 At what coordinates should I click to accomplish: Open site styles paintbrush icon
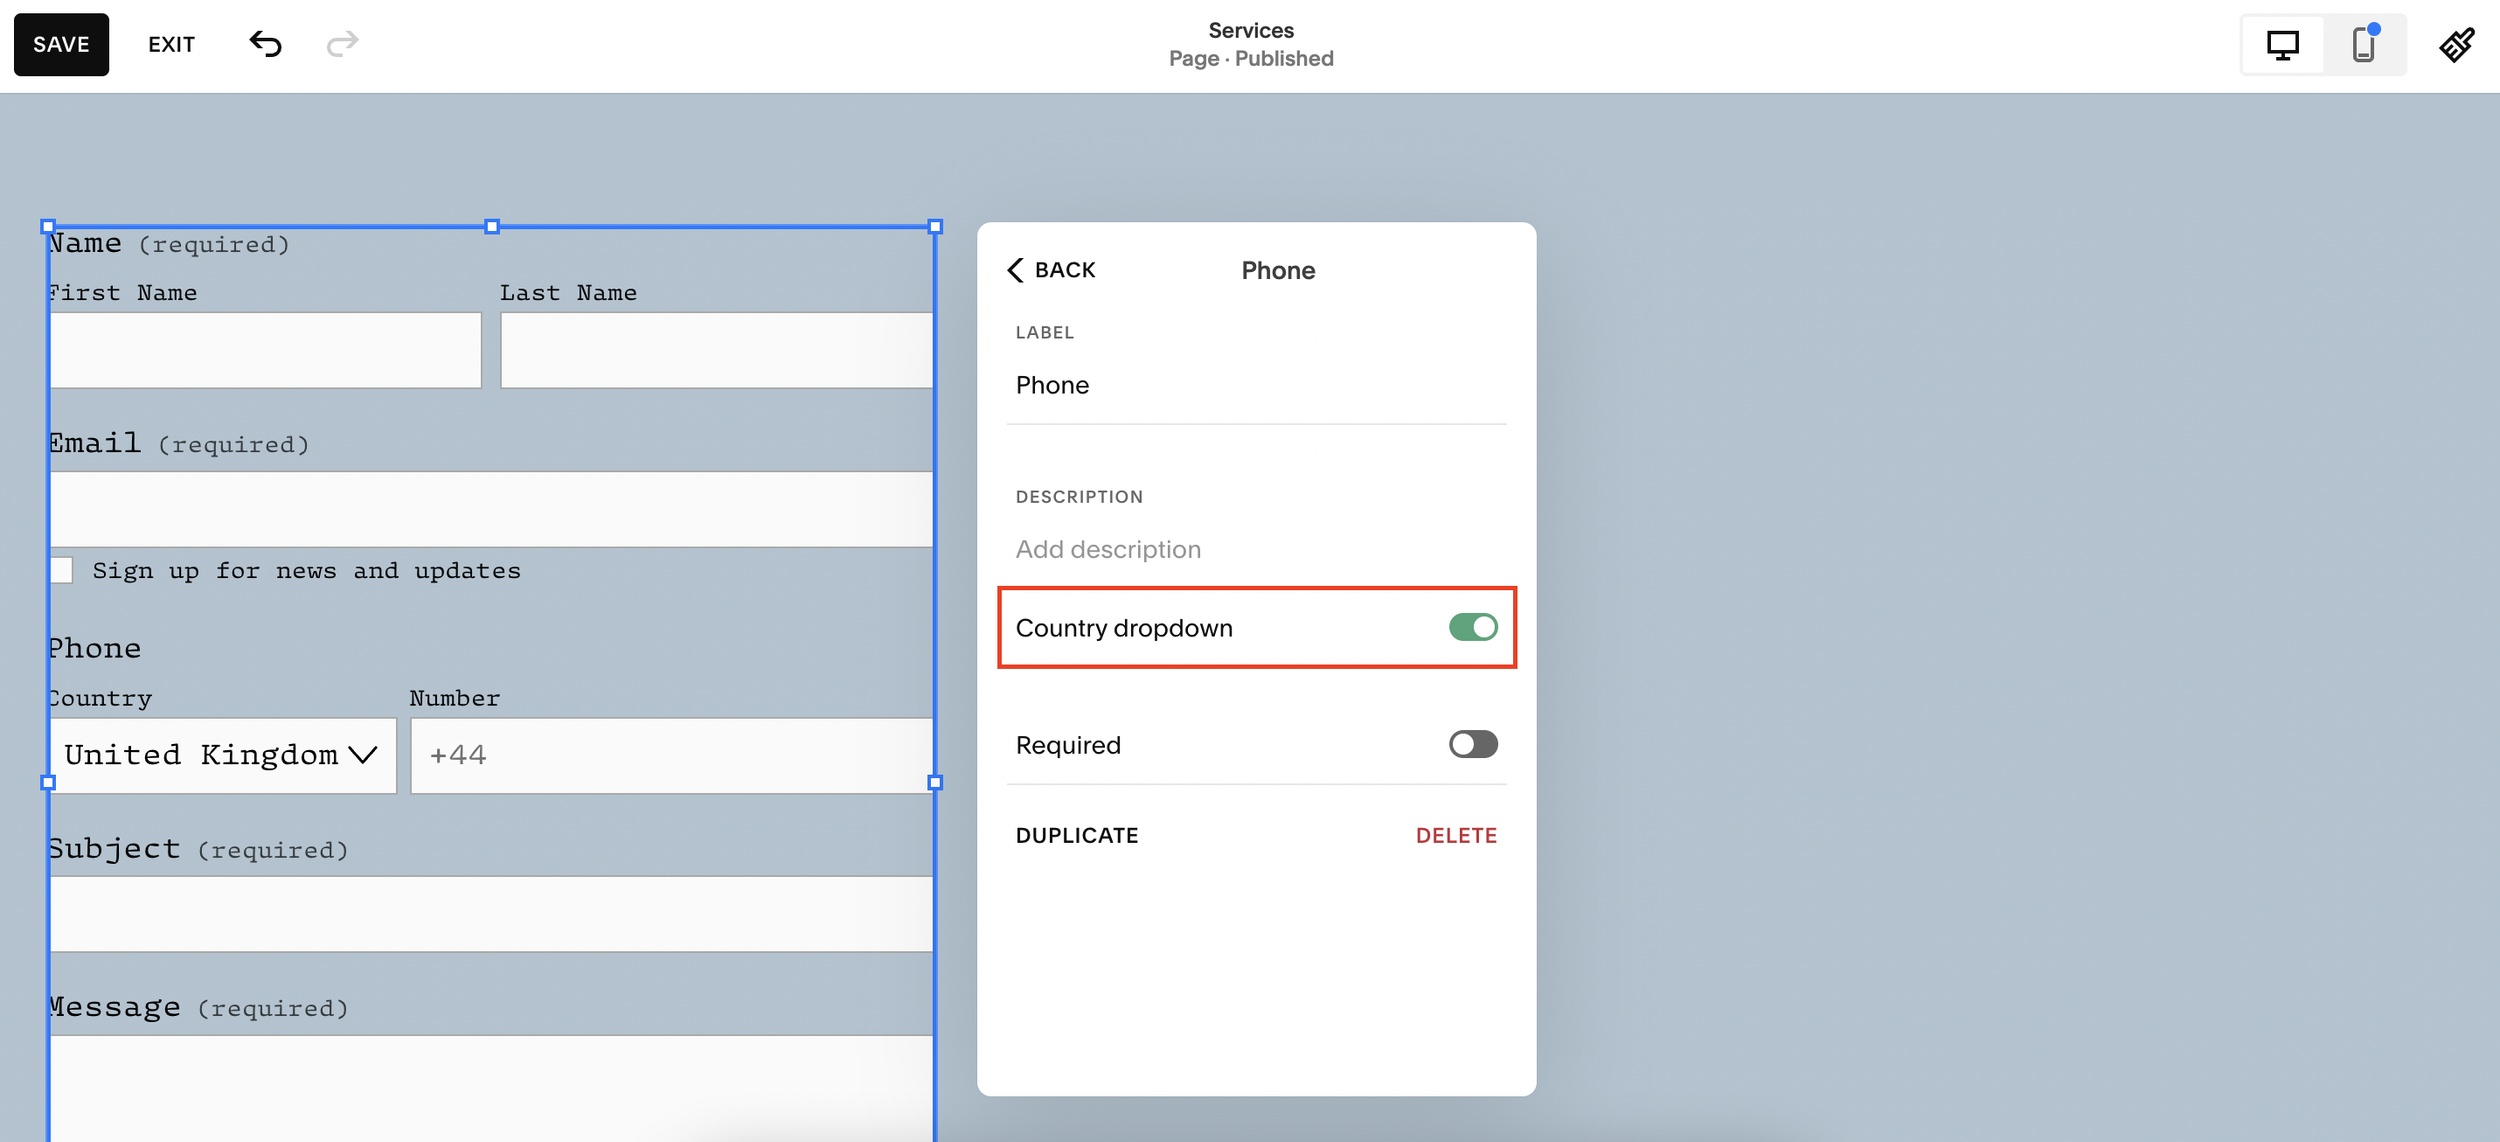[2456, 45]
